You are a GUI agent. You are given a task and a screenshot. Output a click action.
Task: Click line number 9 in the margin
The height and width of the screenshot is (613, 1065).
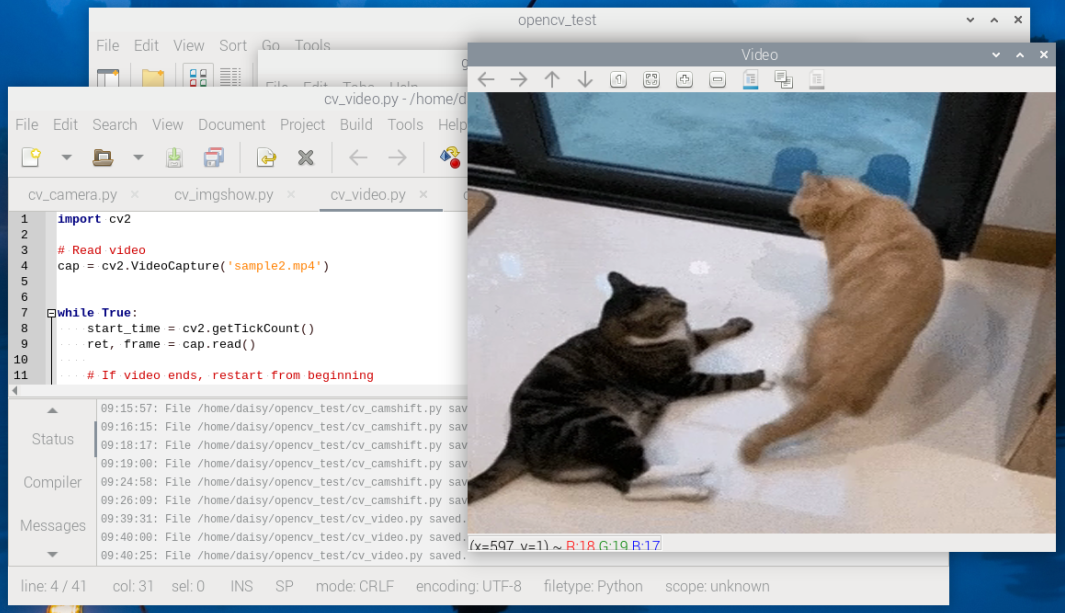coord(24,344)
